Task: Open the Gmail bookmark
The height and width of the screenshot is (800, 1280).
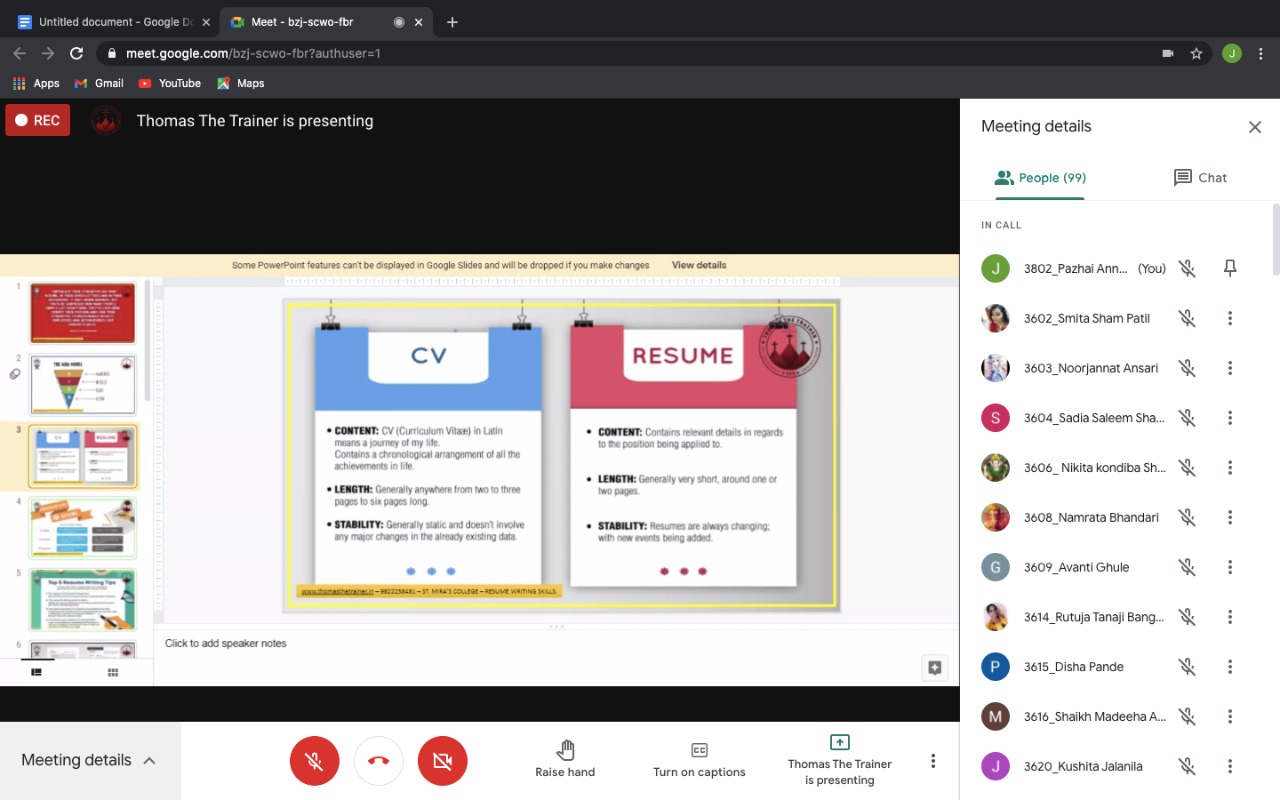Action: [x=99, y=83]
